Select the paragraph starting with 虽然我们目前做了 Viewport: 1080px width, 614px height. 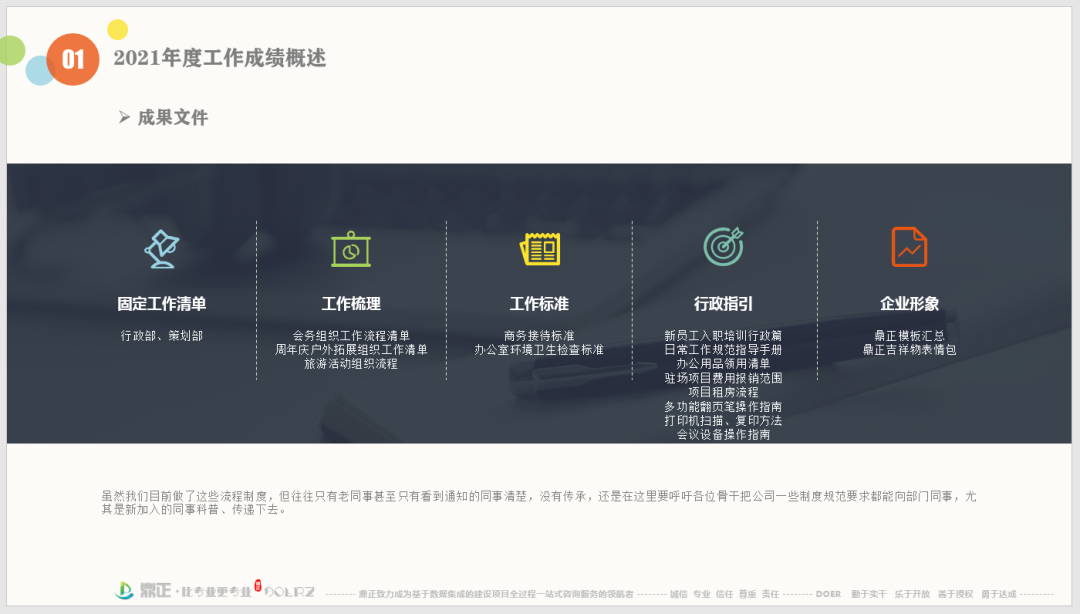tap(538, 502)
